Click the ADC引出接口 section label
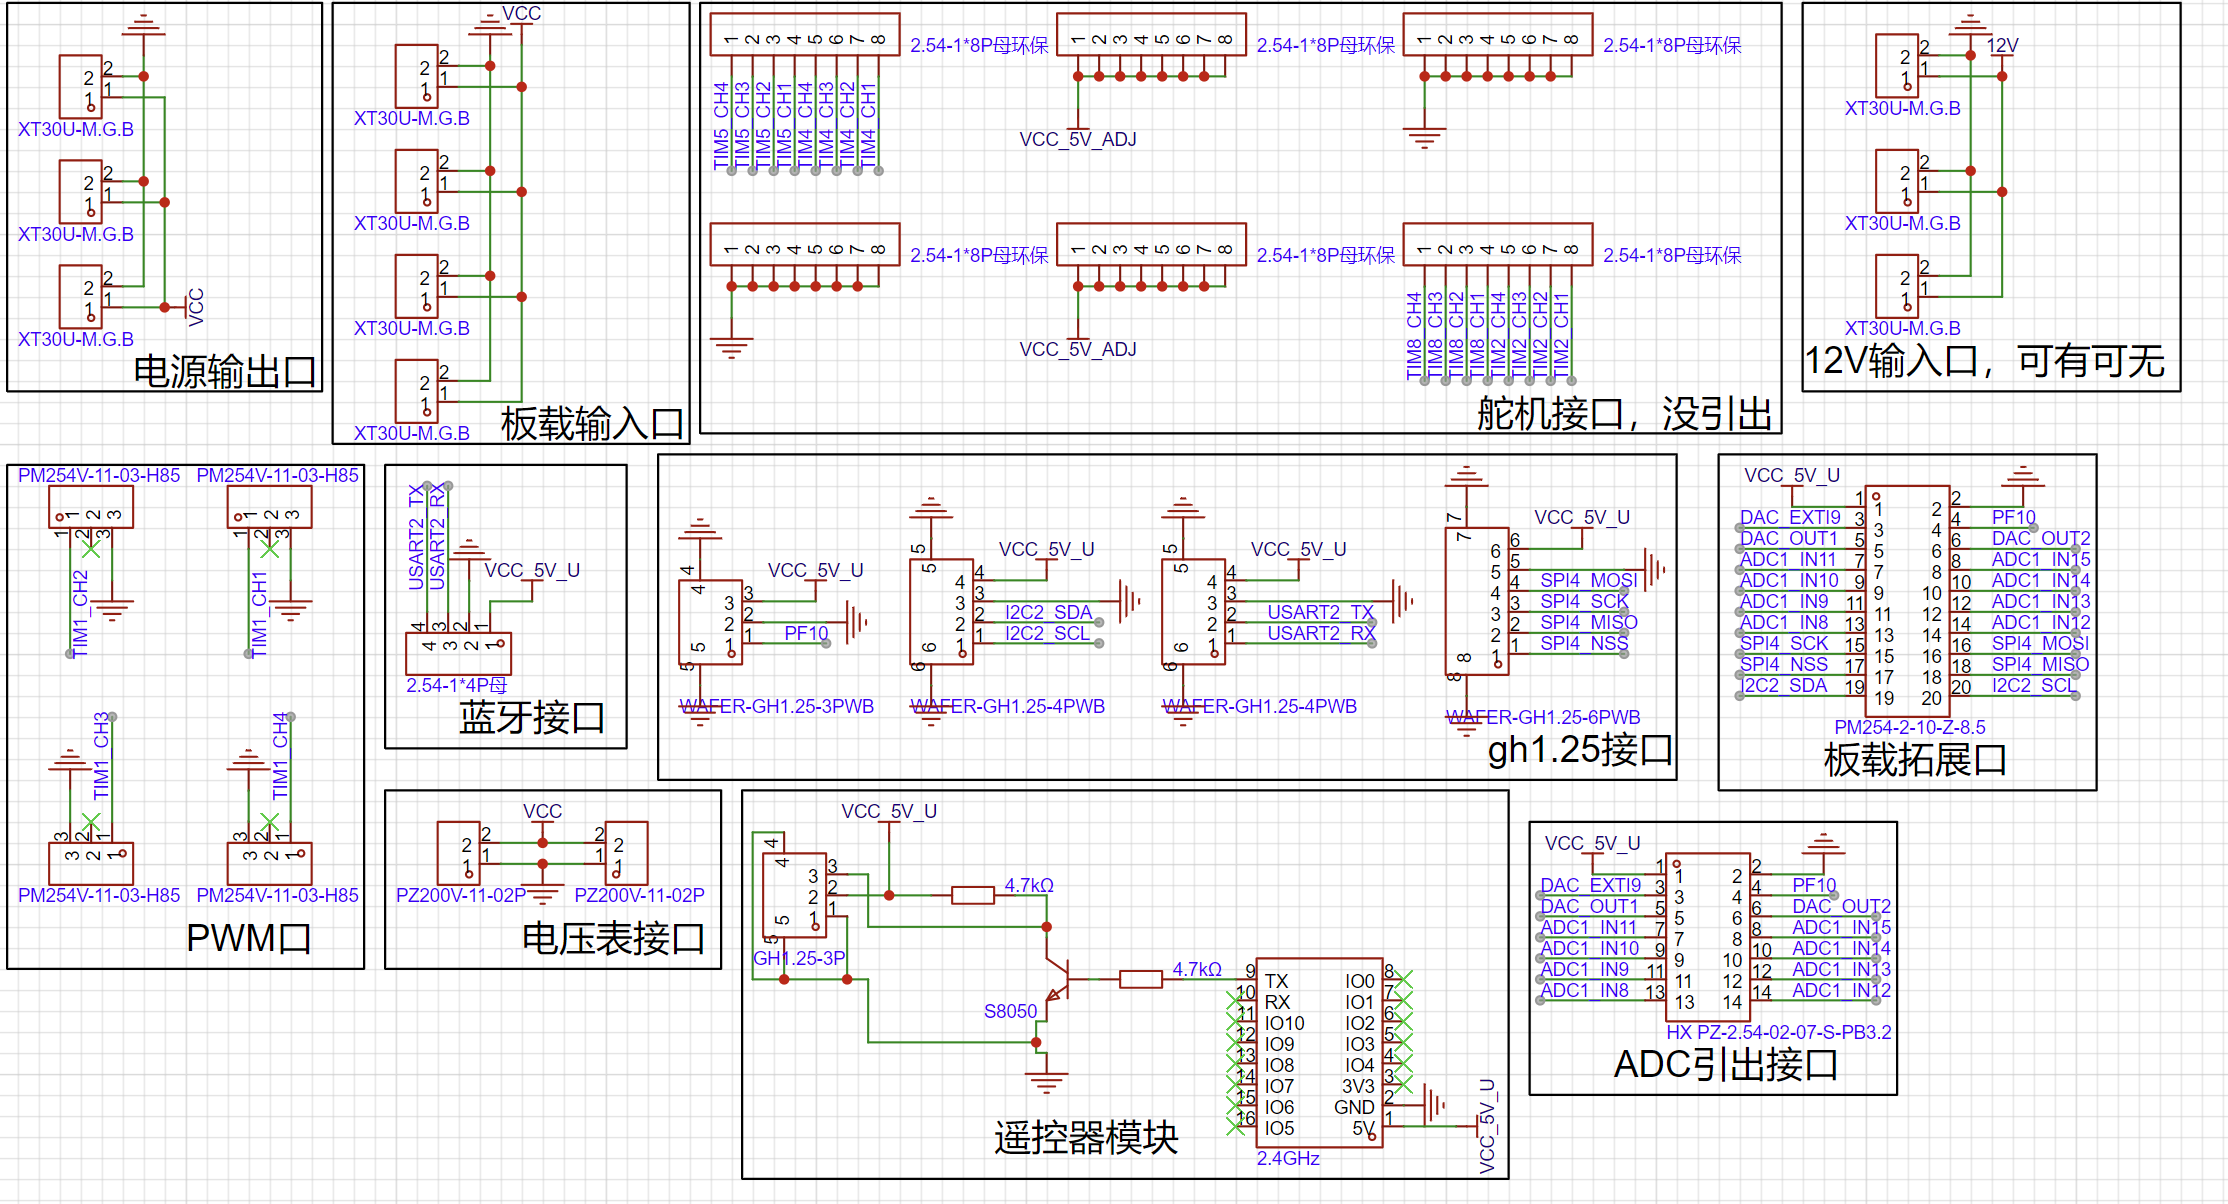Viewport: 2228px width, 1204px height. pos(1726,1064)
